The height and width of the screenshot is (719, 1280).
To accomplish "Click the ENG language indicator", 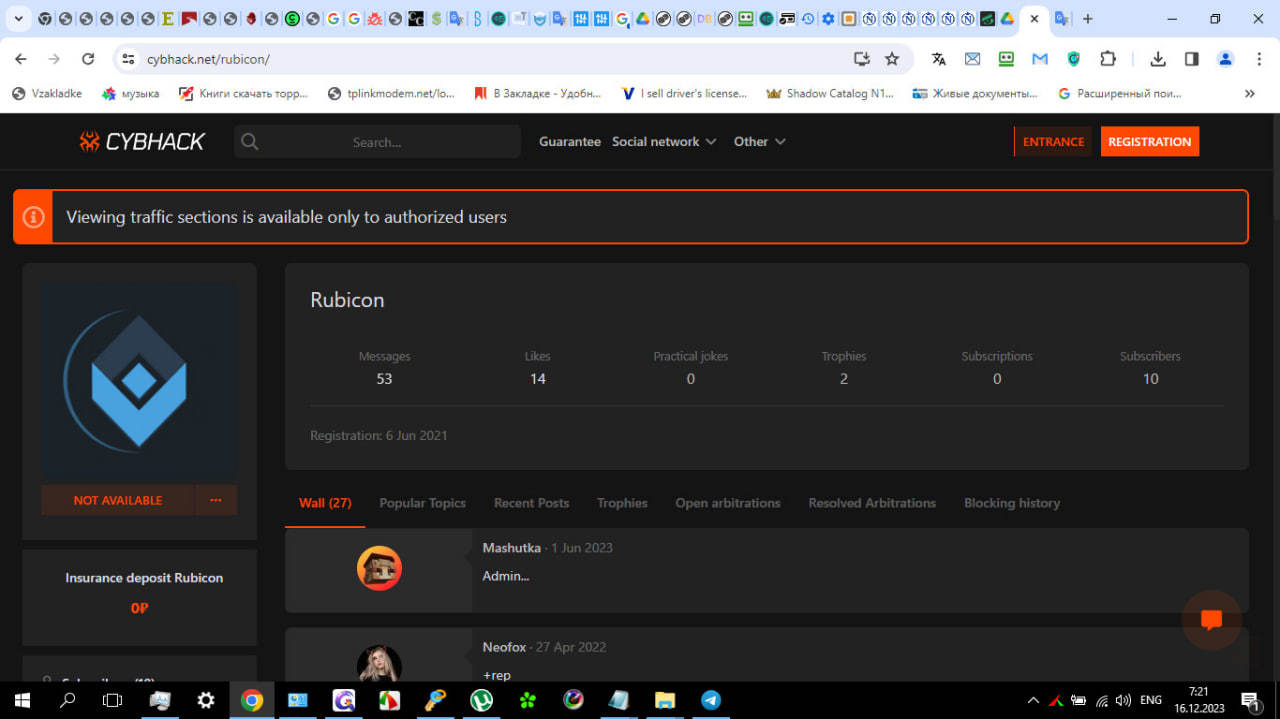I will [1151, 700].
